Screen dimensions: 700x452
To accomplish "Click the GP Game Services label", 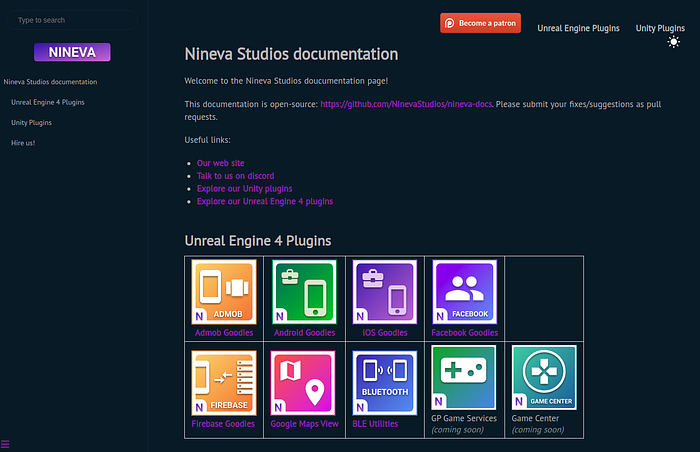I will coord(464,419).
